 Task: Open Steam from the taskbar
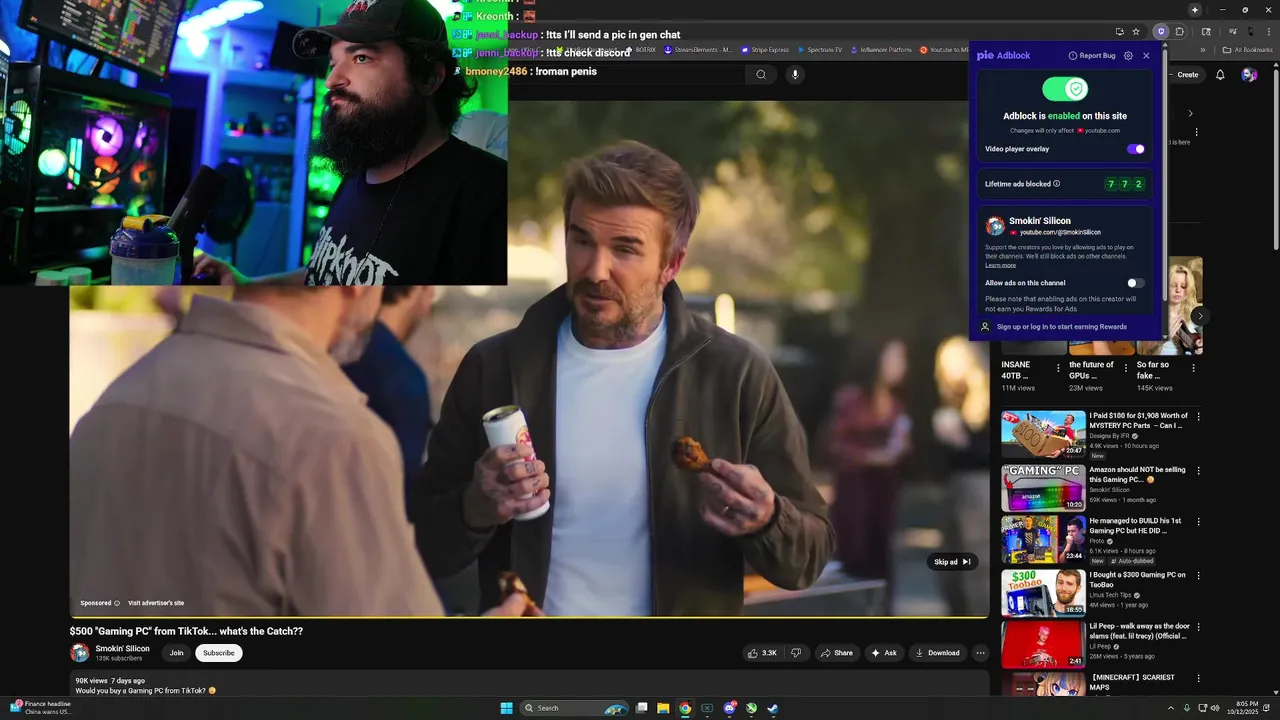[x=773, y=708]
